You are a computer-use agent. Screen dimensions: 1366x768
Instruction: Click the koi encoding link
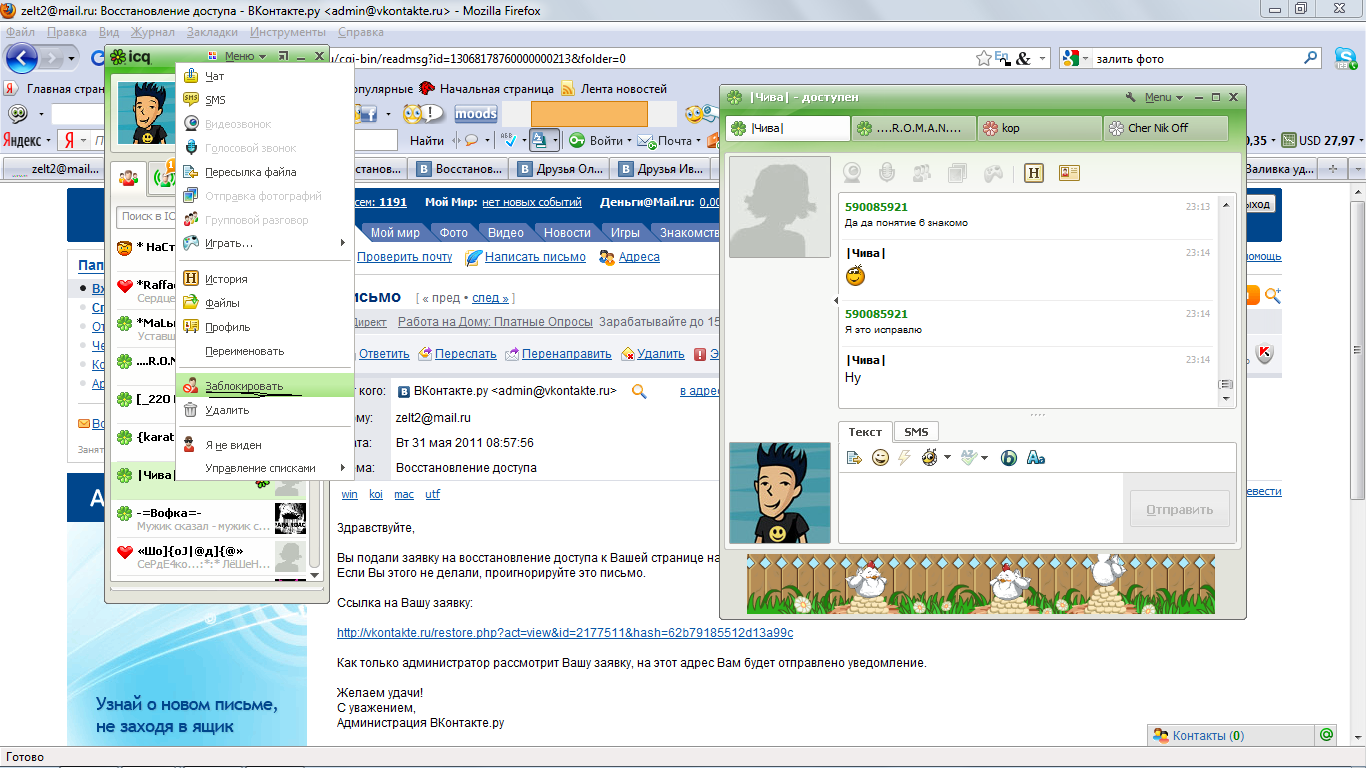(x=376, y=494)
